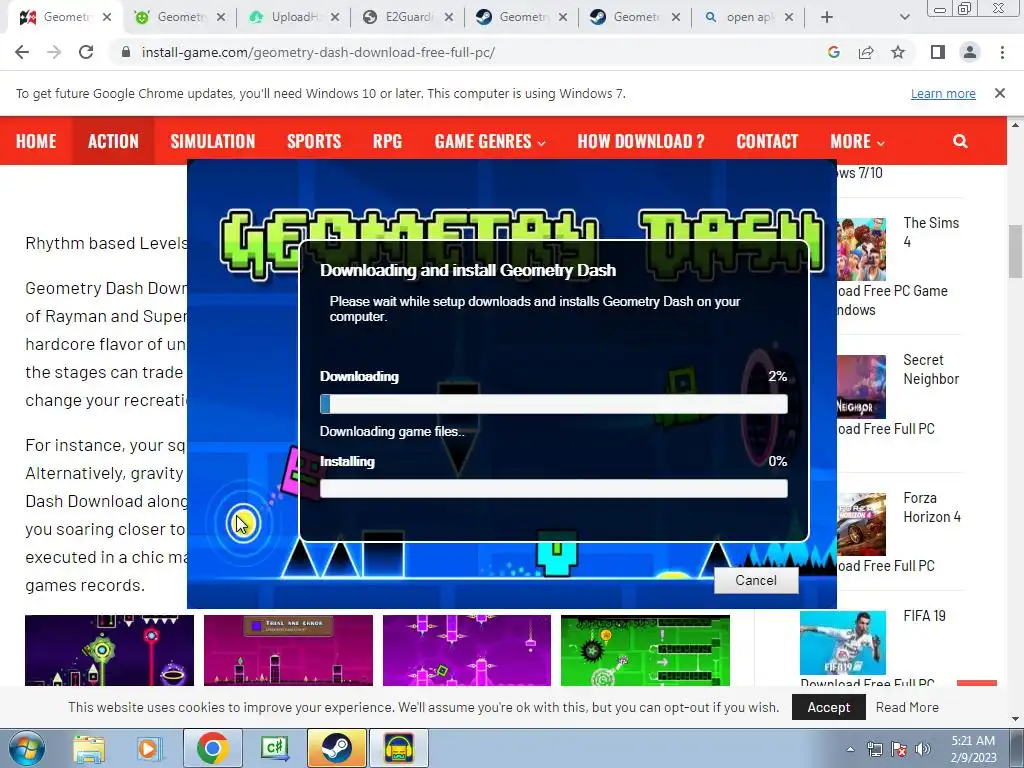Image resolution: width=1024 pixels, height=768 pixels.
Task: Click the FIFA 19 thumbnail image
Action: coord(843,643)
